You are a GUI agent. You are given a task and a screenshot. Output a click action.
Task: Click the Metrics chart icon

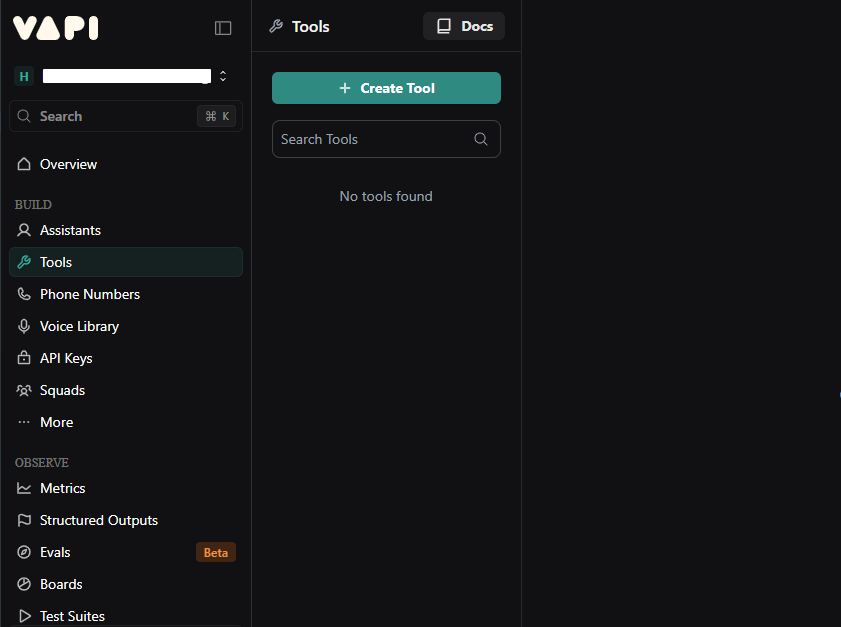25,488
